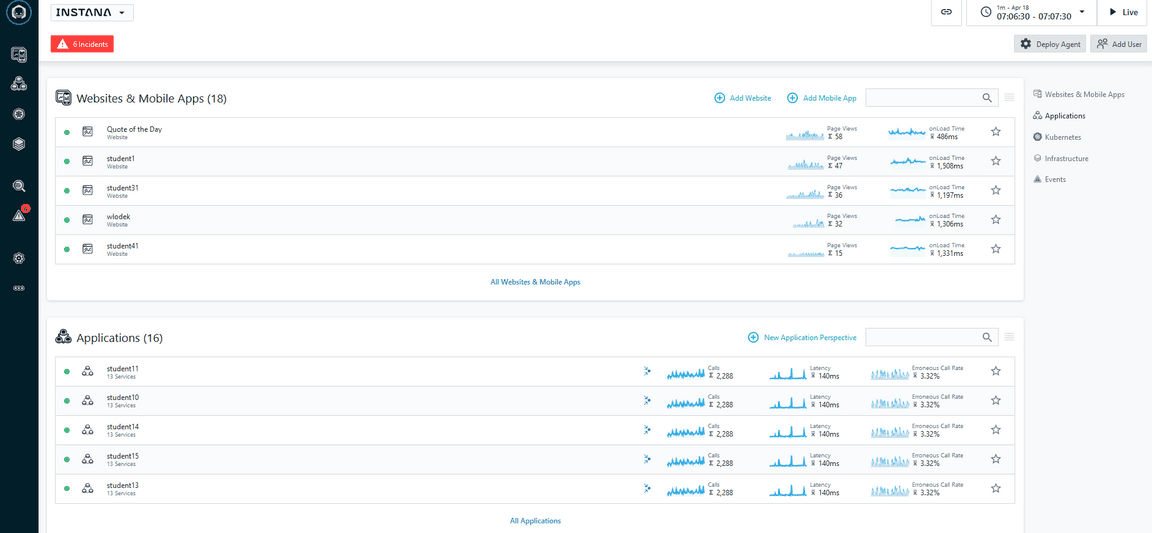Open Analytics magnifier icon in left sidebar

[19, 186]
